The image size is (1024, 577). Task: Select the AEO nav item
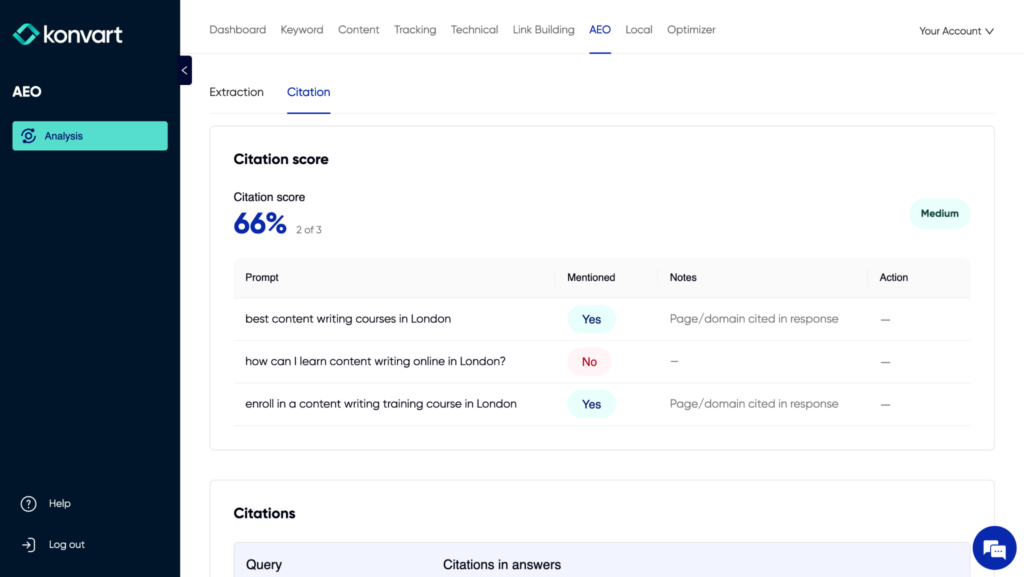pyautogui.click(x=600, y=30)
